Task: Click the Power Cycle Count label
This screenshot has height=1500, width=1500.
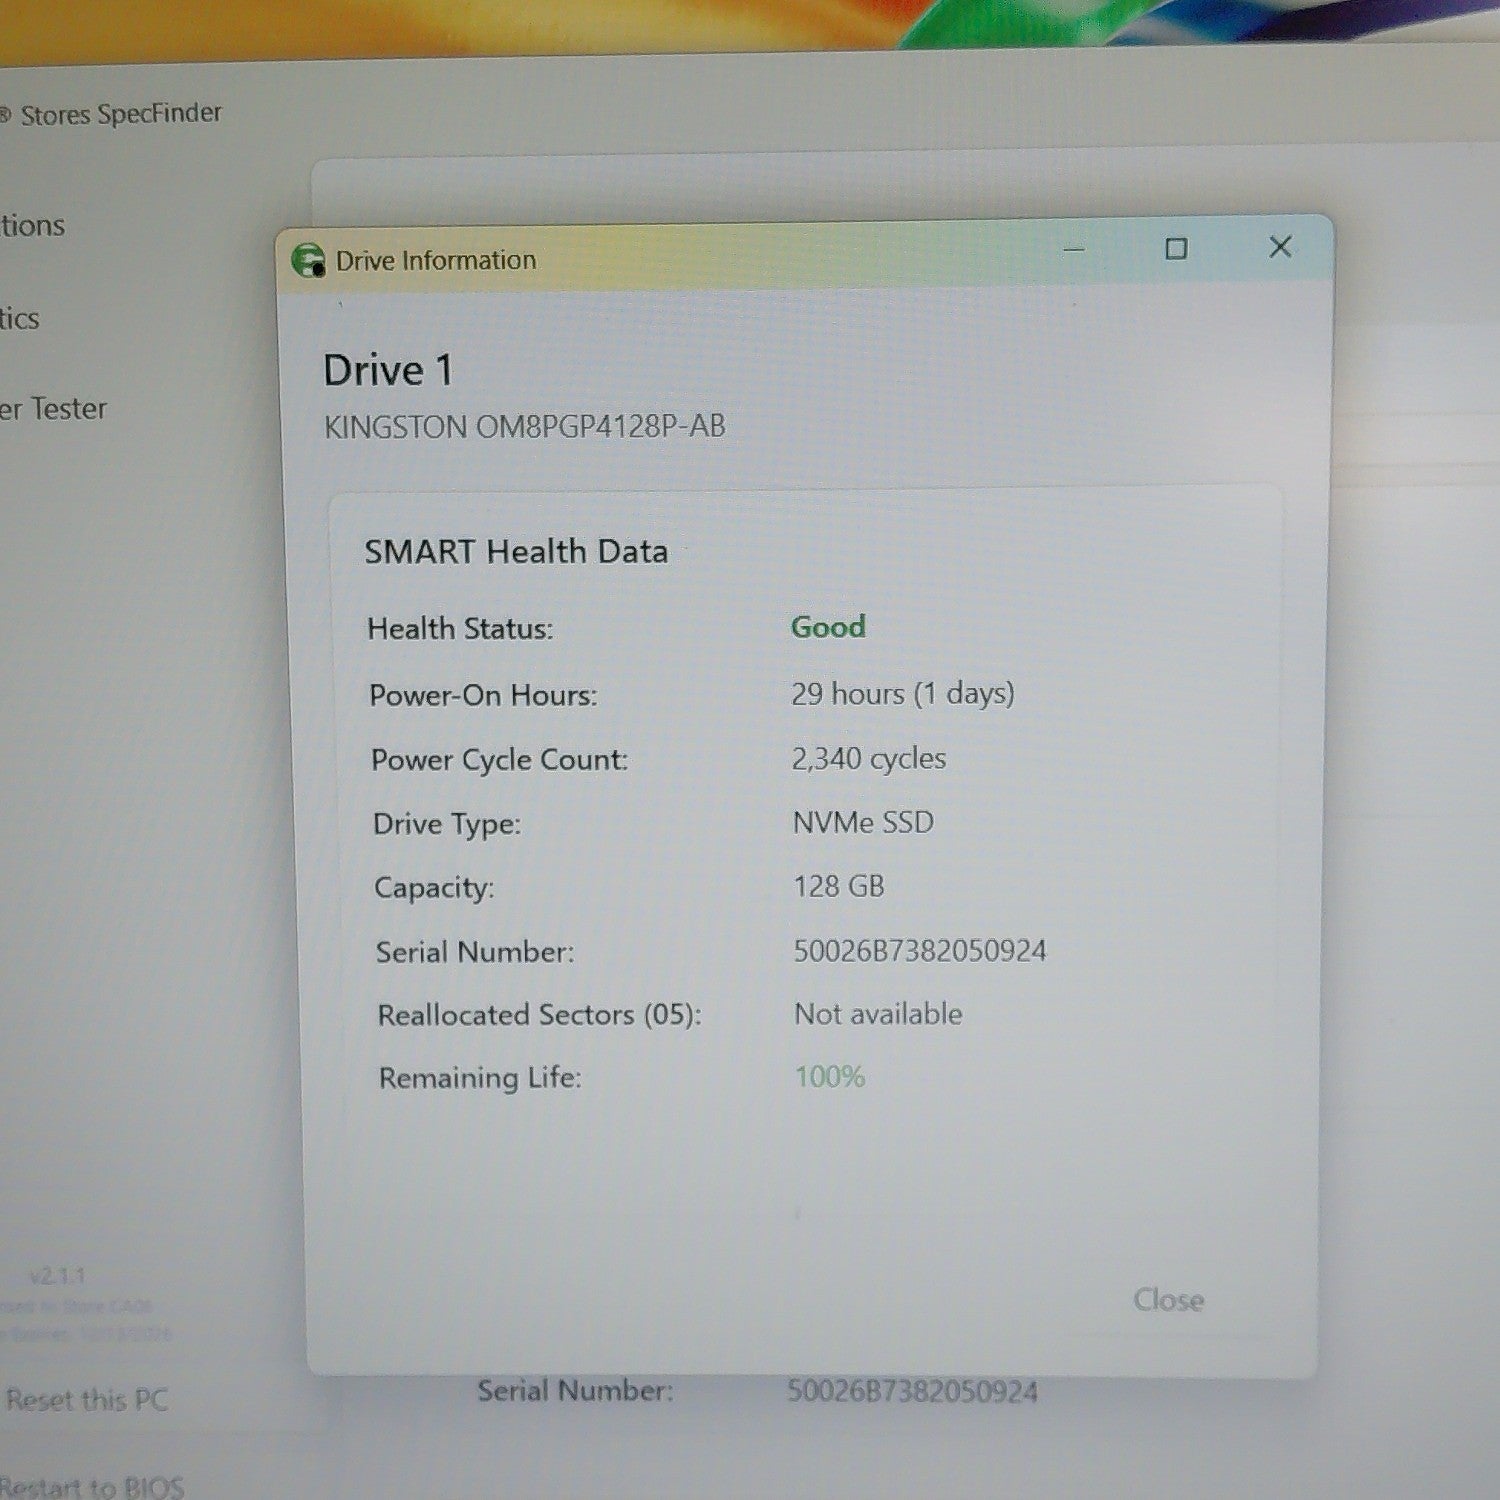Action: (x=499, y=760)
